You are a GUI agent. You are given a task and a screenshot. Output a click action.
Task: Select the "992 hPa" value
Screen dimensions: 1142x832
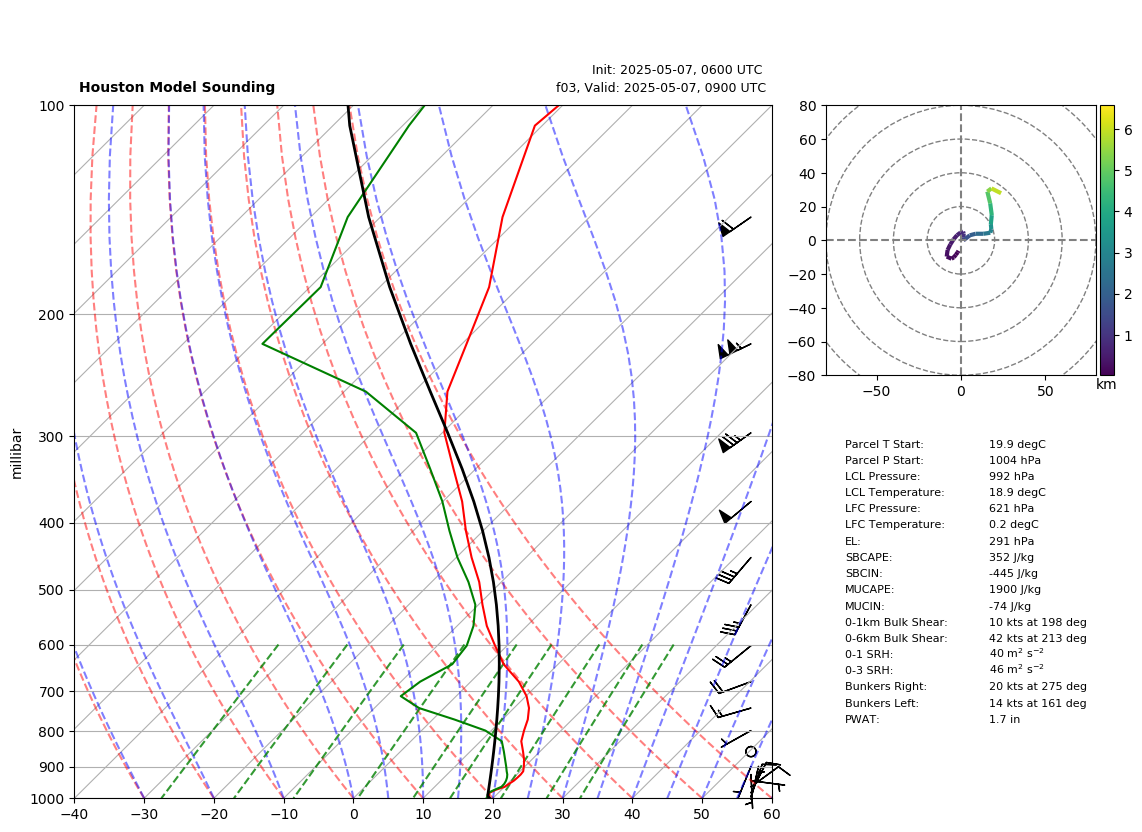(1012, 476)
